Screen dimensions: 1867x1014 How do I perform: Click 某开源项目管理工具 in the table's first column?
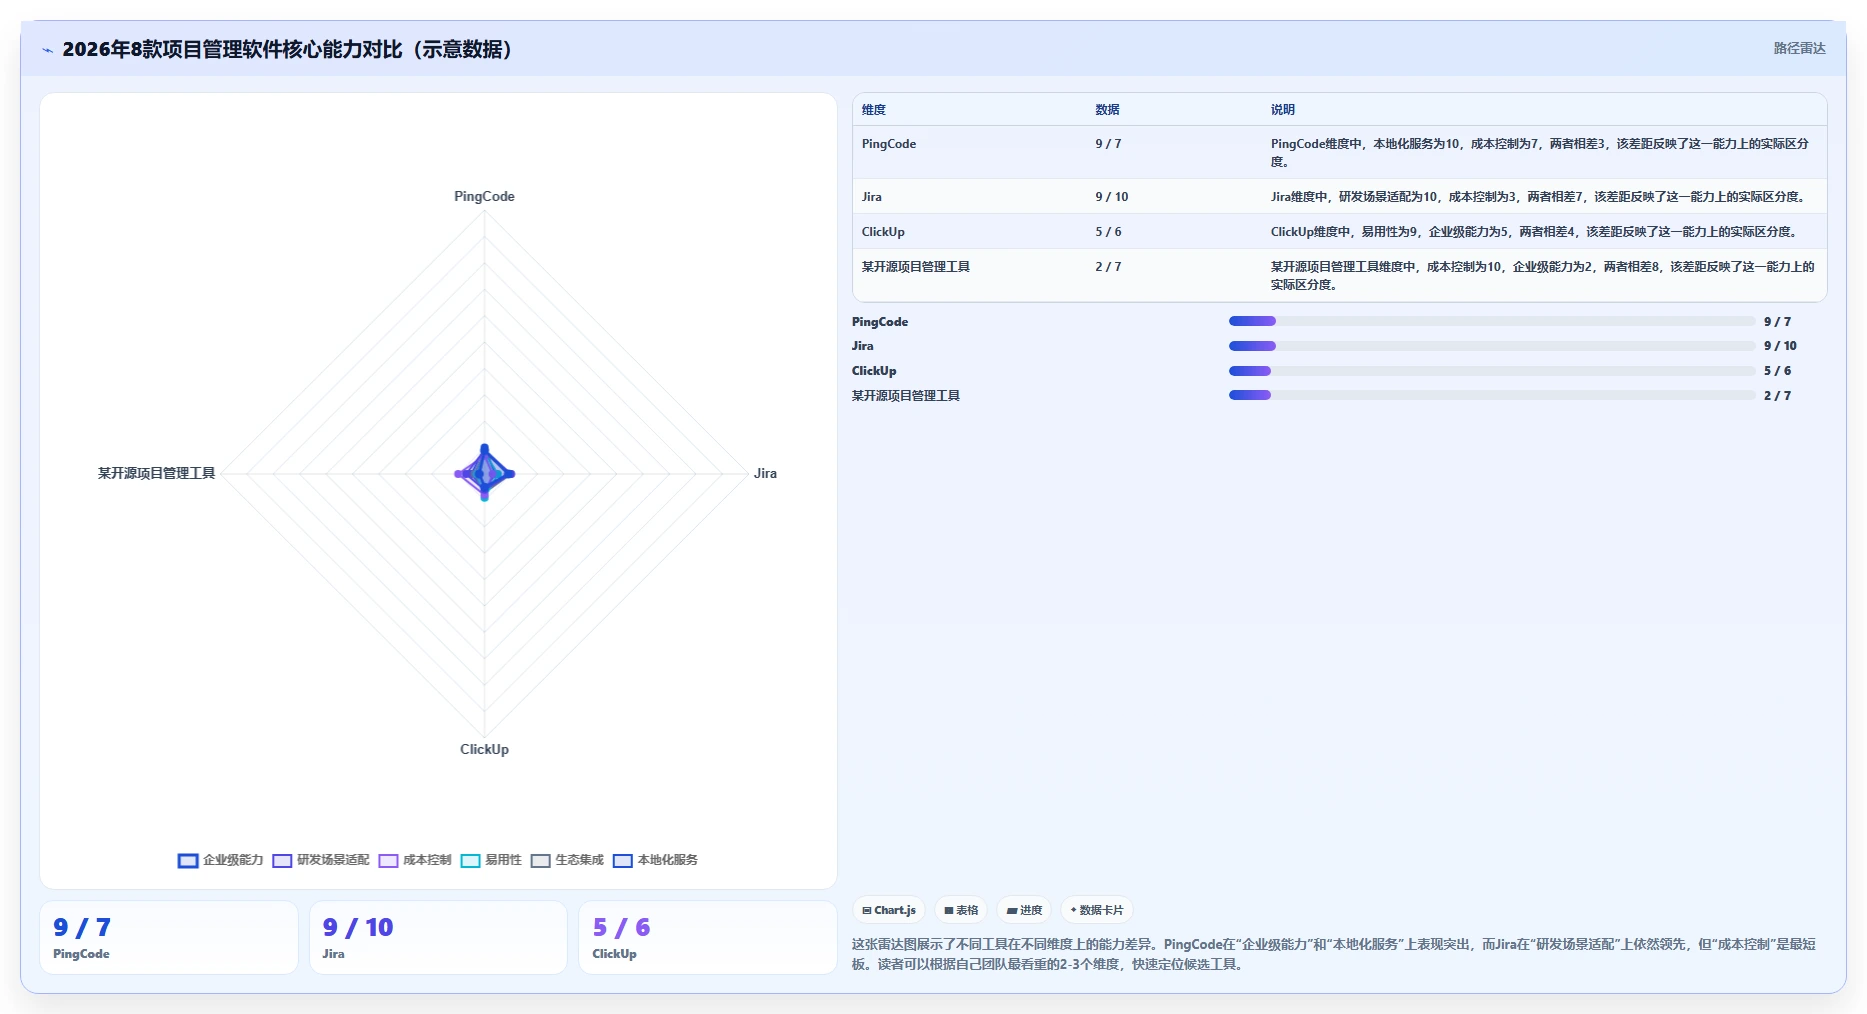click(x=916, y=267)
